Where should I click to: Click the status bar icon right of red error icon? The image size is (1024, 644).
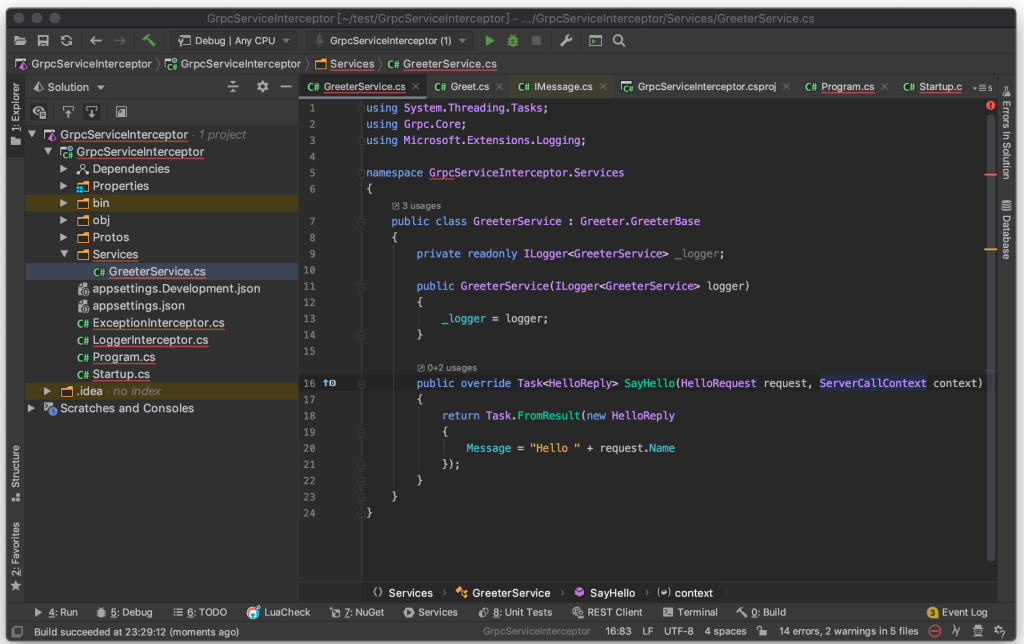pyautogui.click(x=956, y=631)
